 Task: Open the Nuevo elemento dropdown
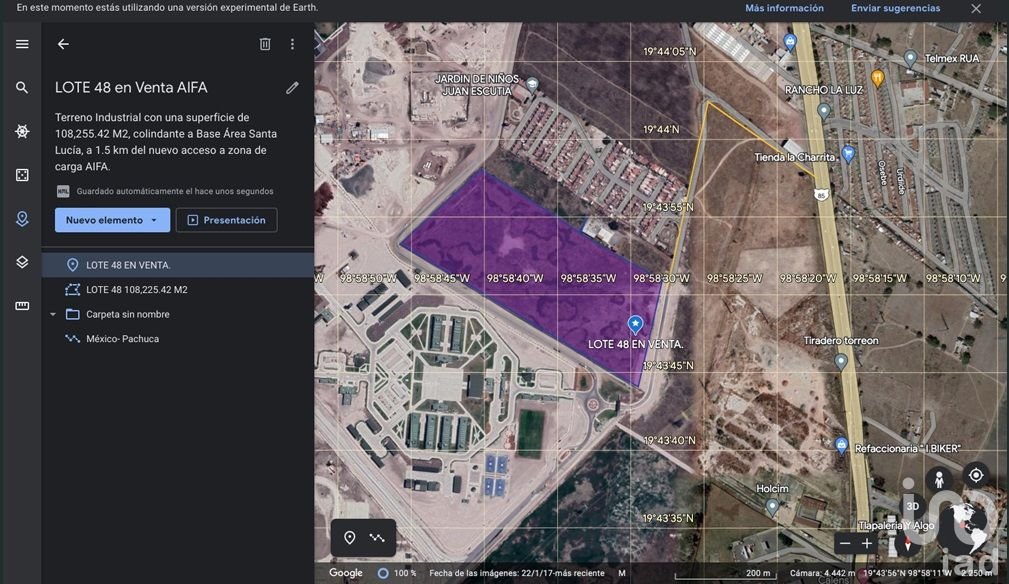(x=112, y=220)
